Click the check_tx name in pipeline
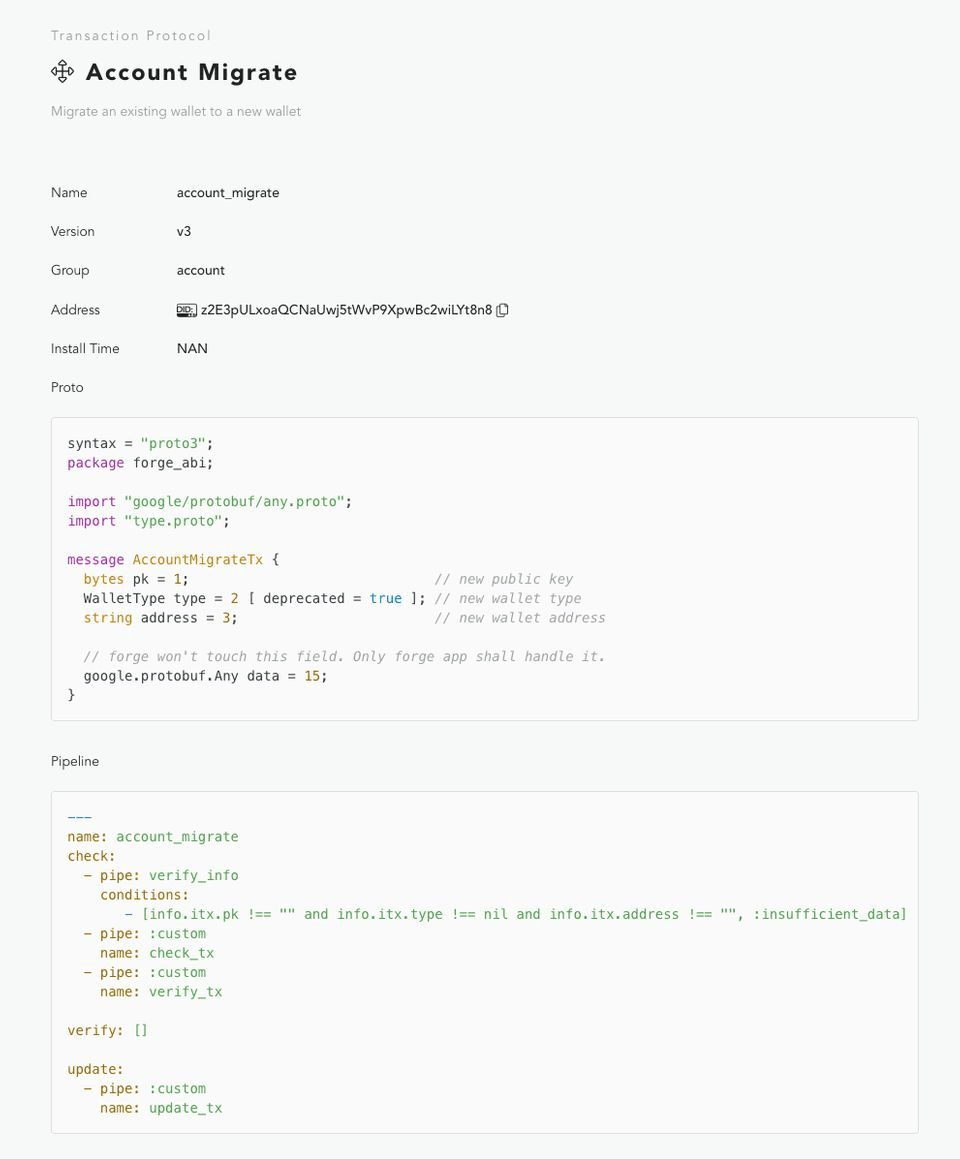Image resolution: width=960 pixels, height=1159 pixels. (182, 953)
